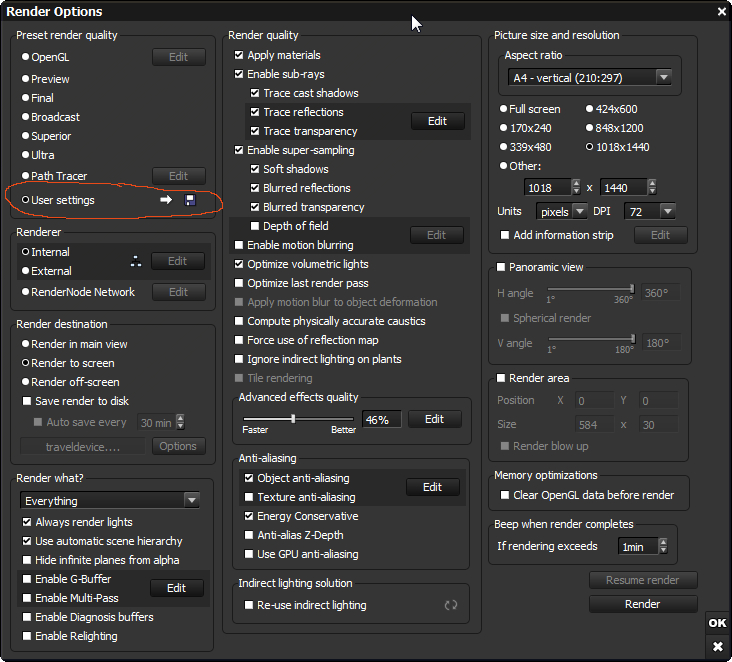
Task: Click the load user settings arrow icon
Action: pyautogui.click(x=167, y=200)
